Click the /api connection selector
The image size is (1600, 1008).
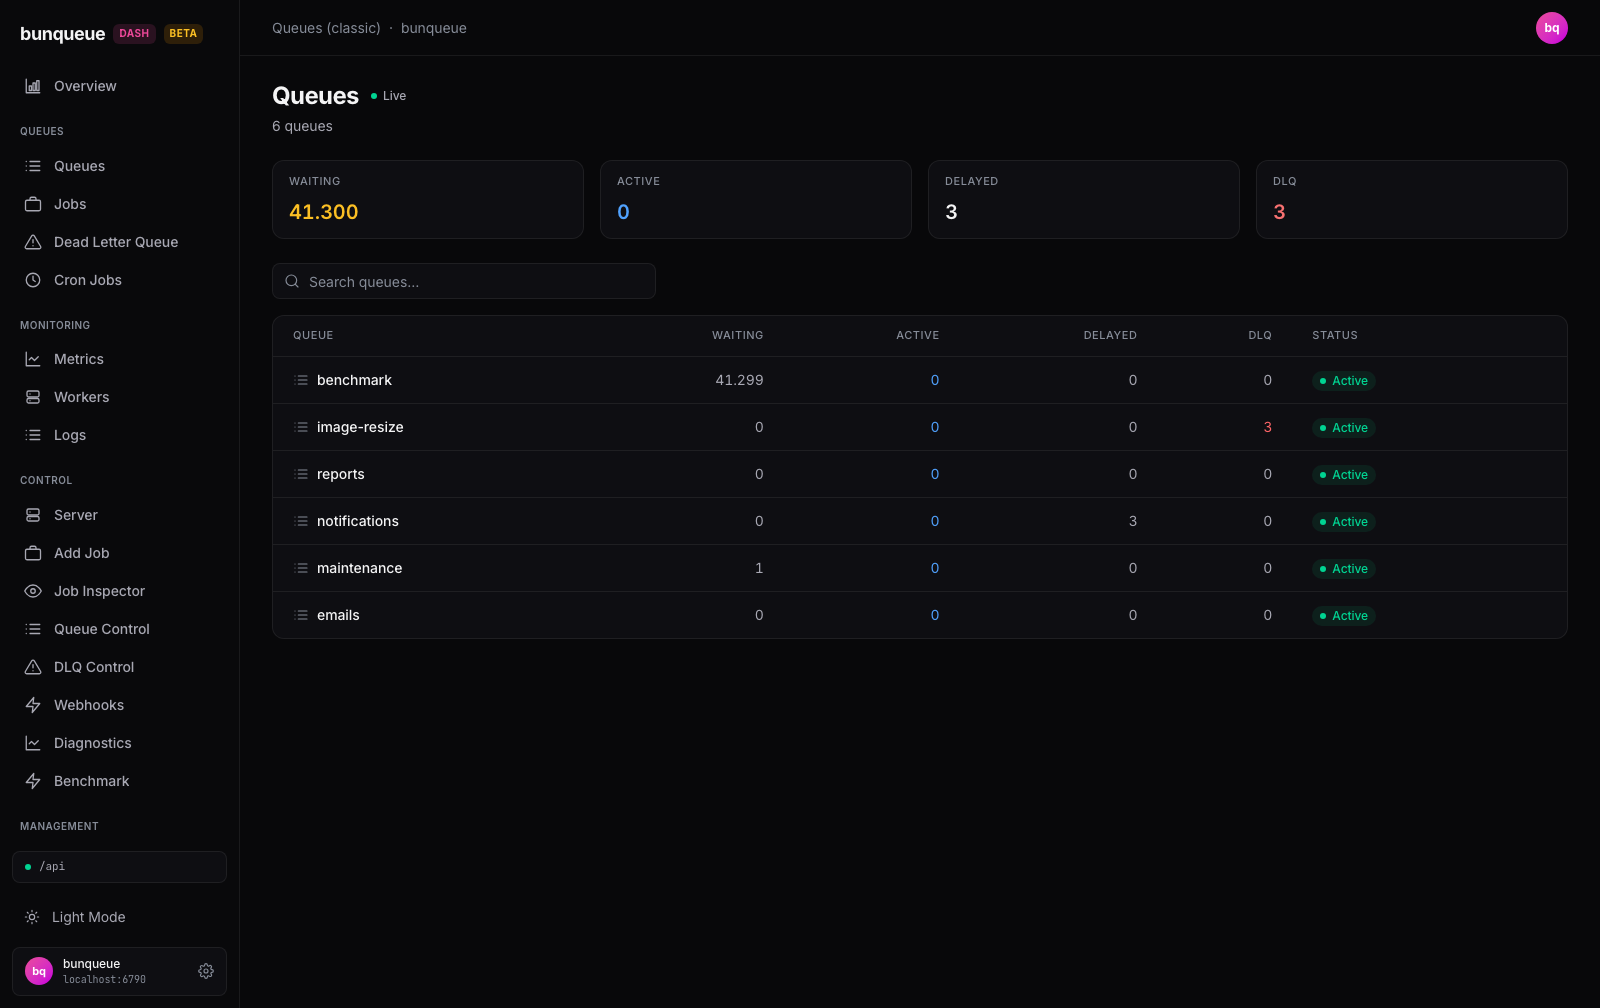point(119,867)
